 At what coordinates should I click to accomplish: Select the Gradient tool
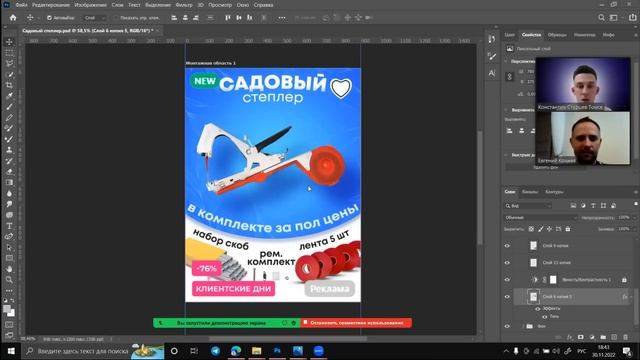pos(9,182)
